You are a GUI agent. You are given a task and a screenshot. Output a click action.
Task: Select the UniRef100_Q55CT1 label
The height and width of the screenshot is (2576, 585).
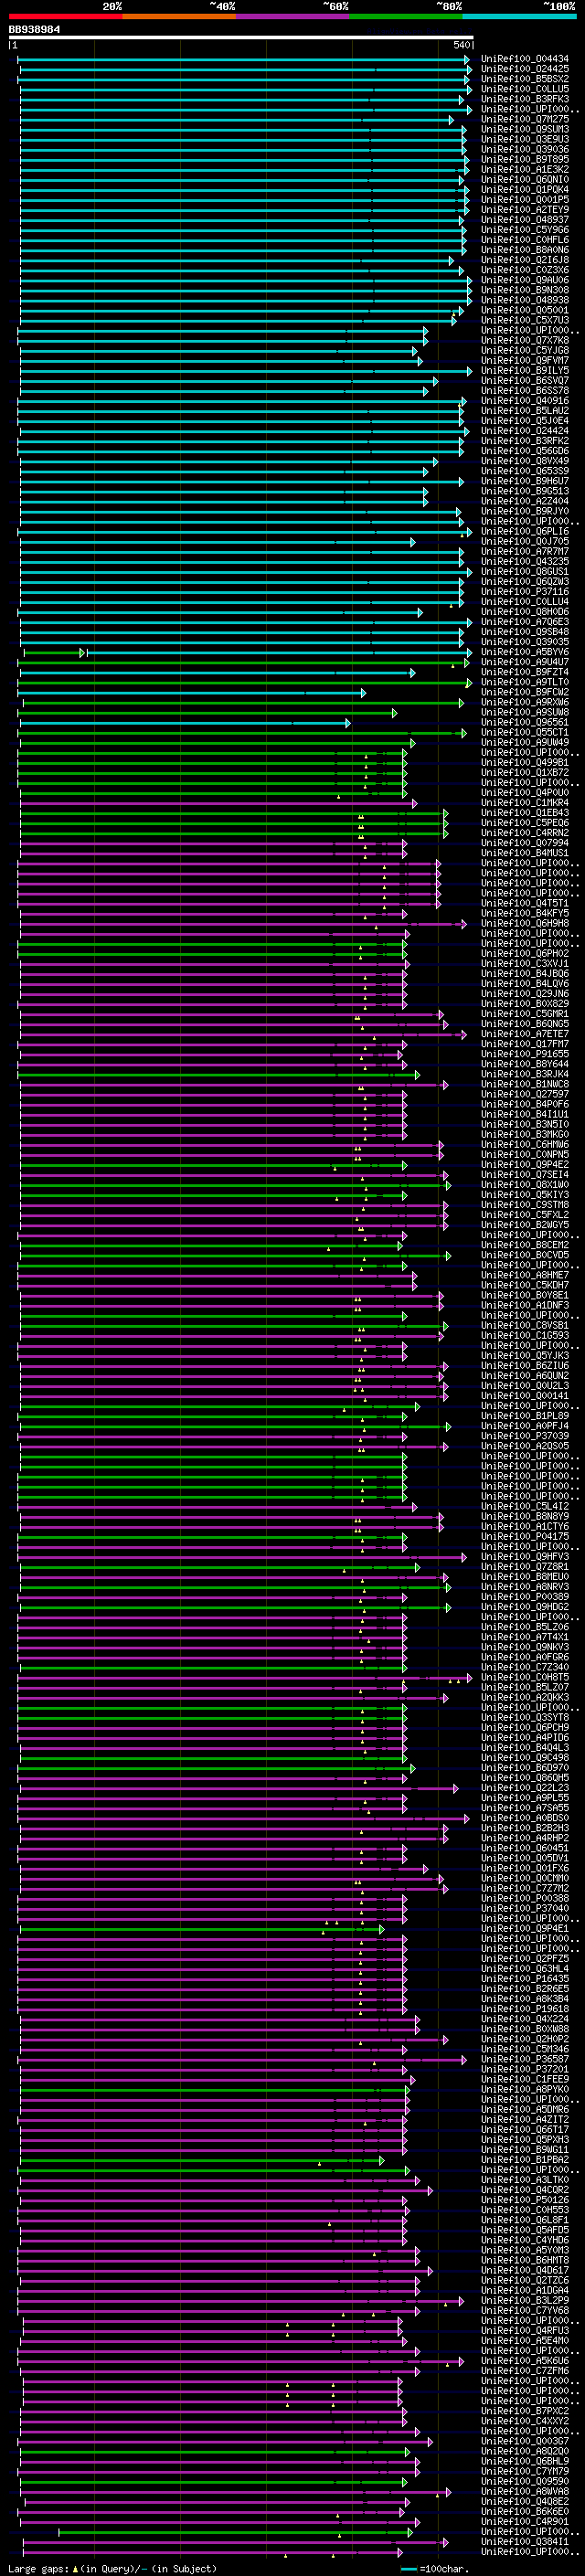[x=525, y=733]
